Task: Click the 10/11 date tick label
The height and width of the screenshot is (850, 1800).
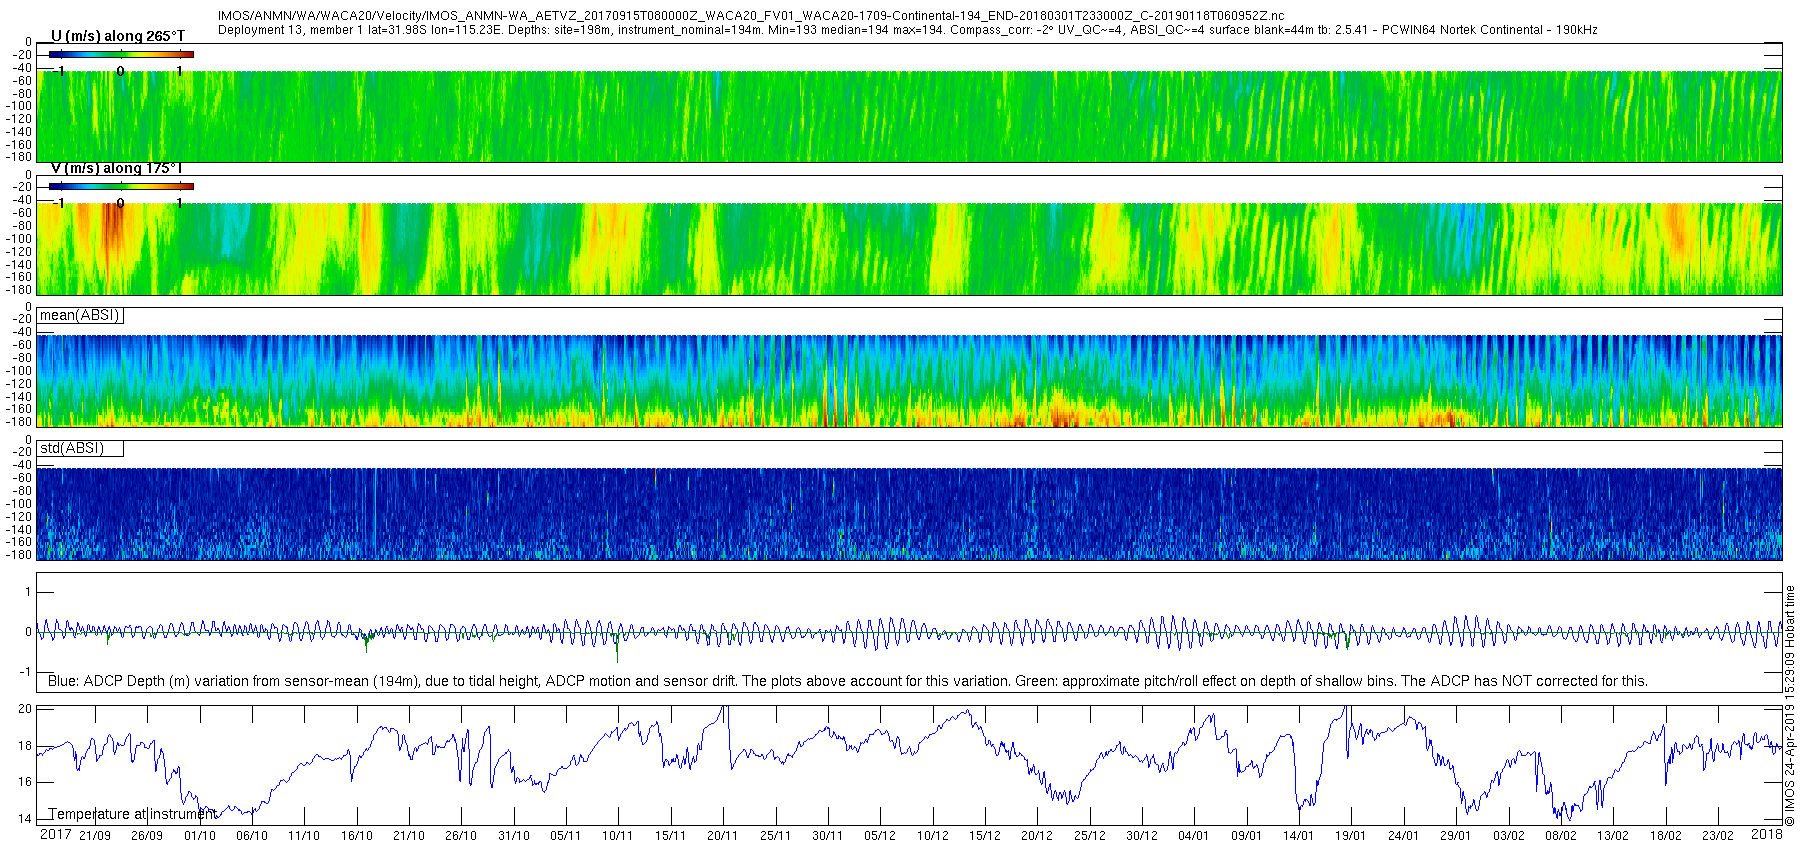Action: [x=618, y=836]
